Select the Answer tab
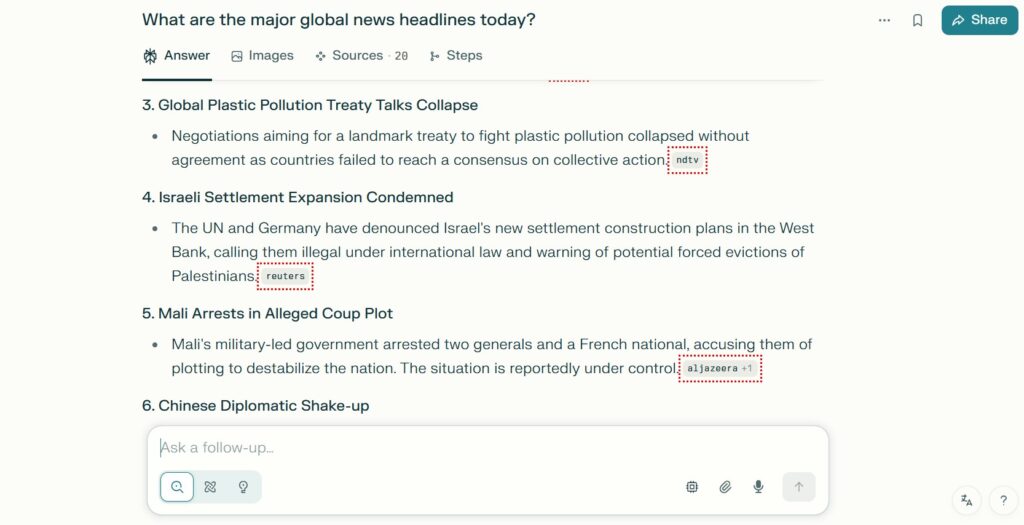Viewport: 1024px width, 525px height. point(176,56)
